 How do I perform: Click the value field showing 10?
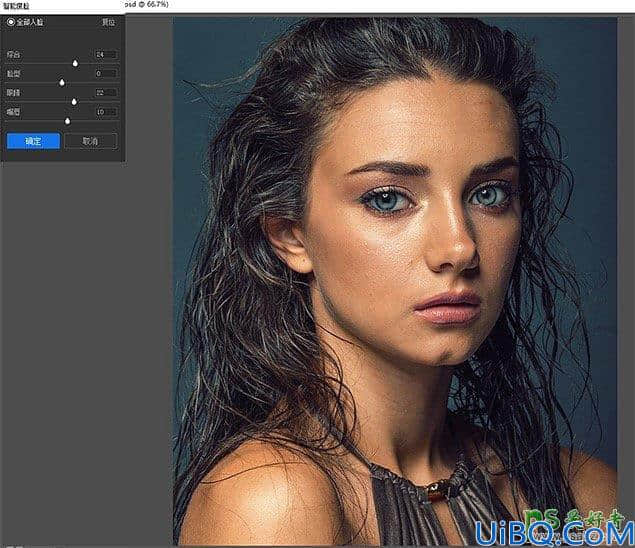tap(107, 111)
